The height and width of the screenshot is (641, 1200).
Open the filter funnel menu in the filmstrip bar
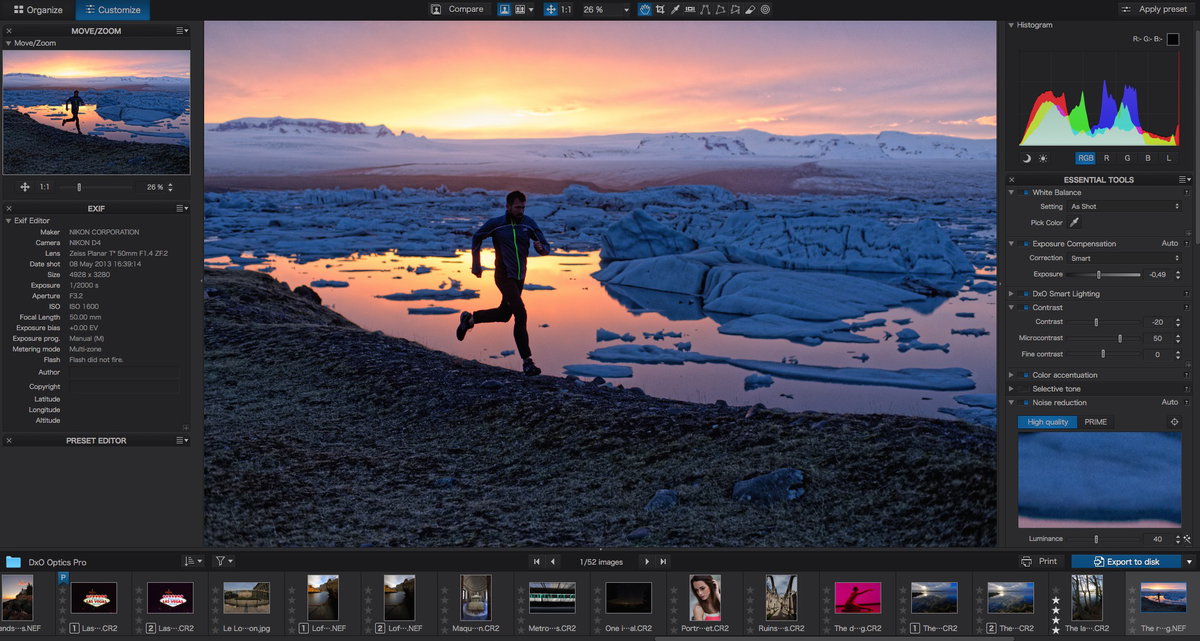pyautogui.click(x=223, y=562)
